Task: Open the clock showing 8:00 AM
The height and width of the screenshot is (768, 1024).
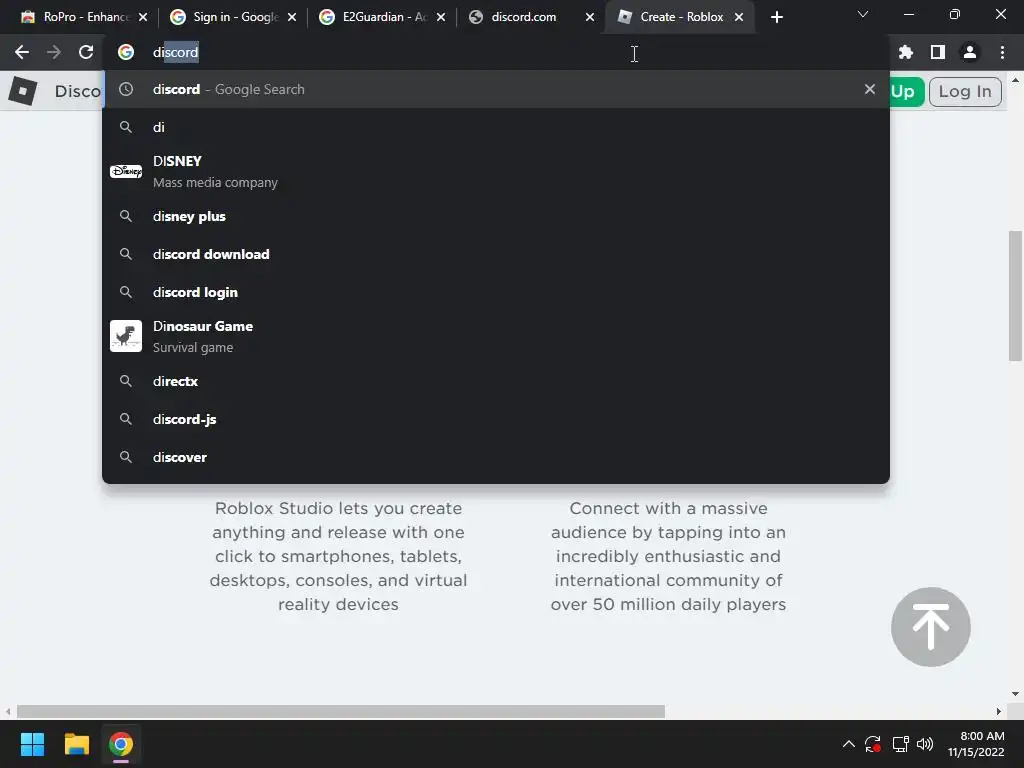Action: [x=976, y=744]
